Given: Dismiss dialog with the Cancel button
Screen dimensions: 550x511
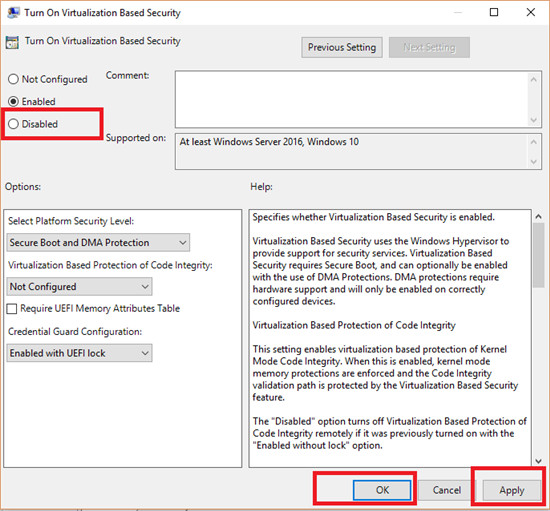Looking at the screenshot, I should (447, 490).
